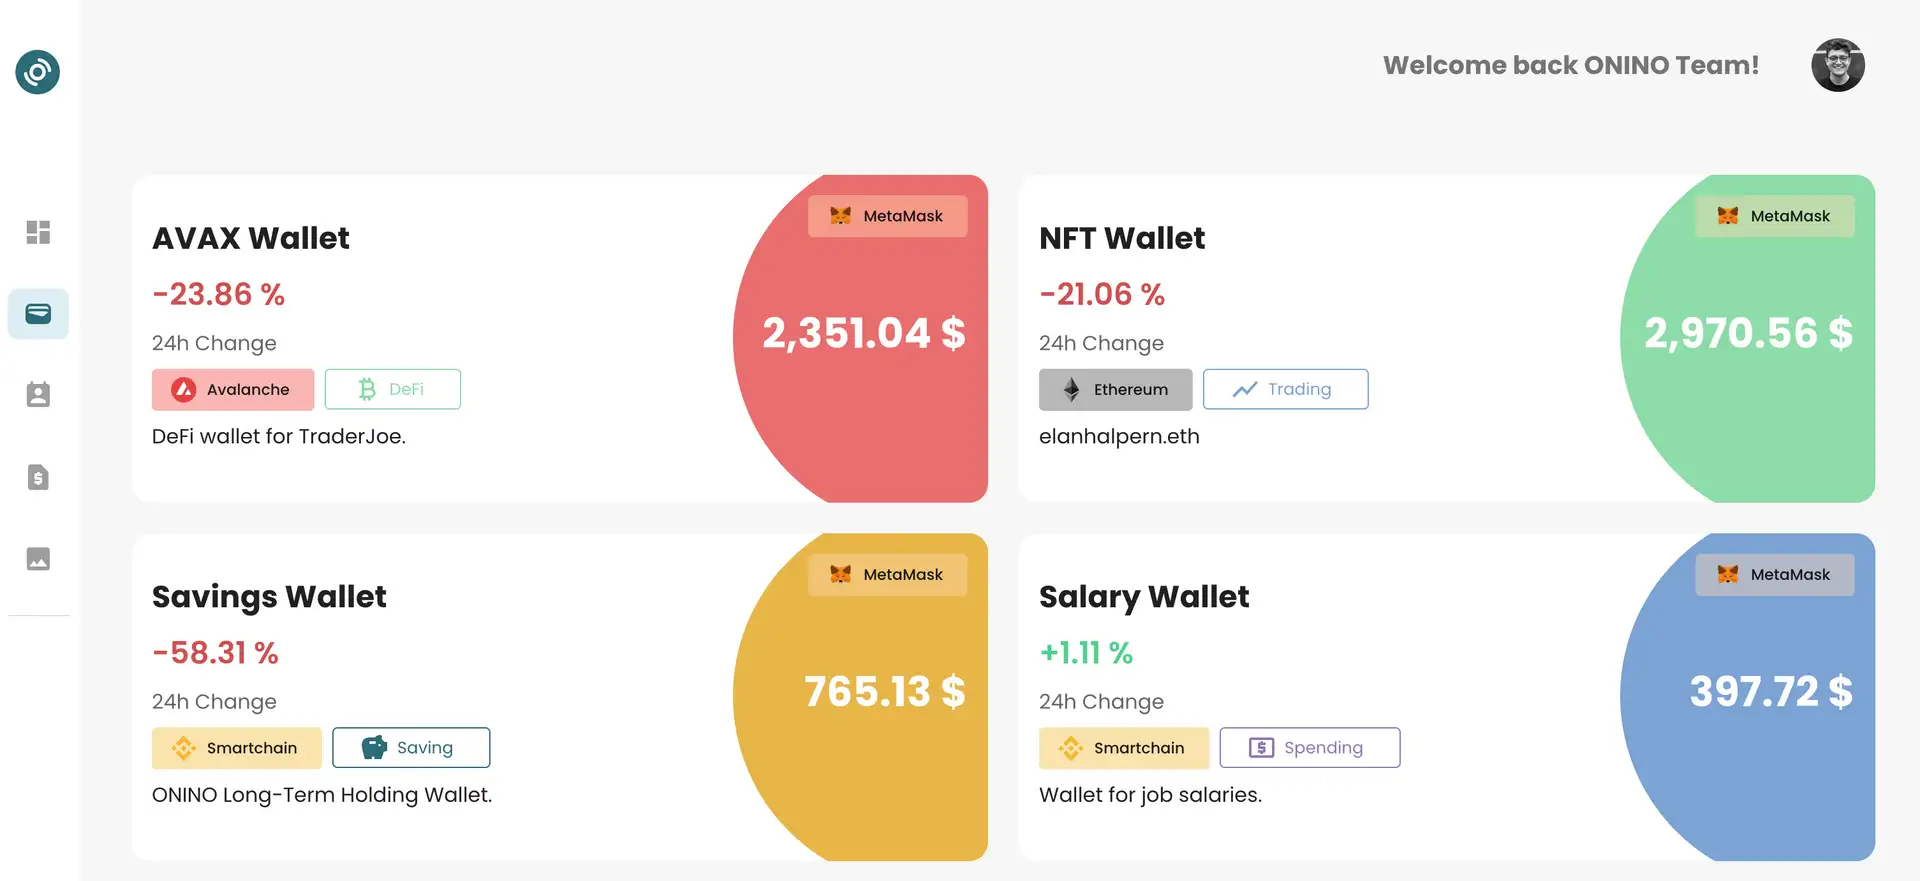1920x881 pixels.
Task: Click the blue 397.72 $ balance area
Action: point(1770,692)
